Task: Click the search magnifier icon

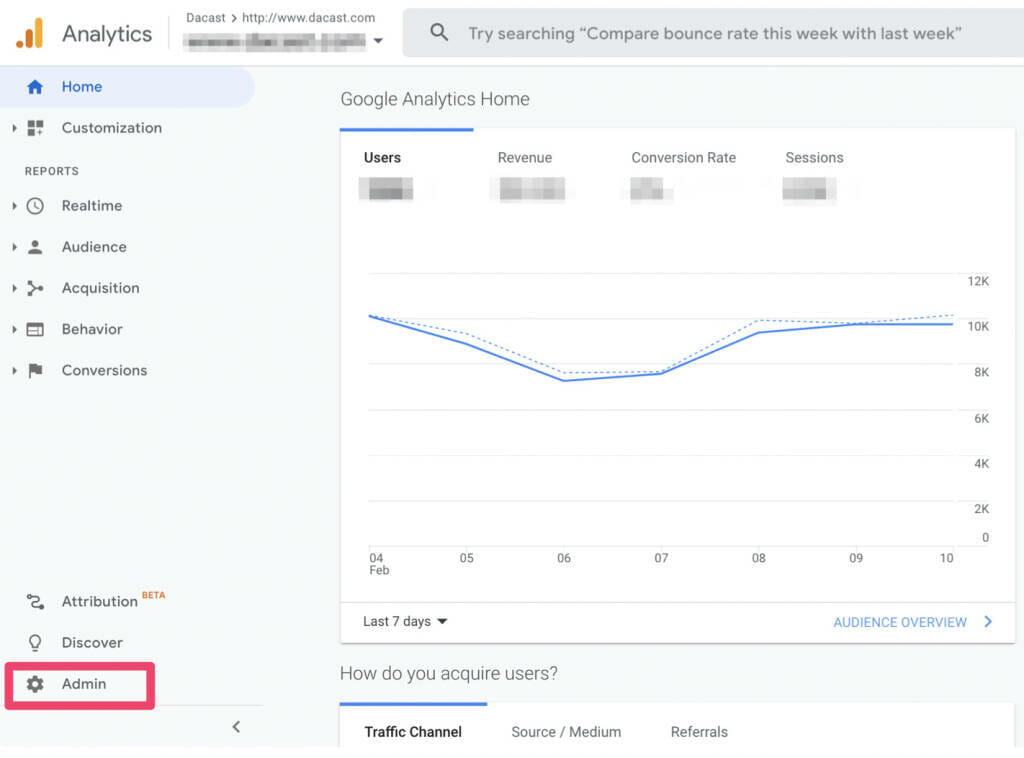Action: point(439,32)
